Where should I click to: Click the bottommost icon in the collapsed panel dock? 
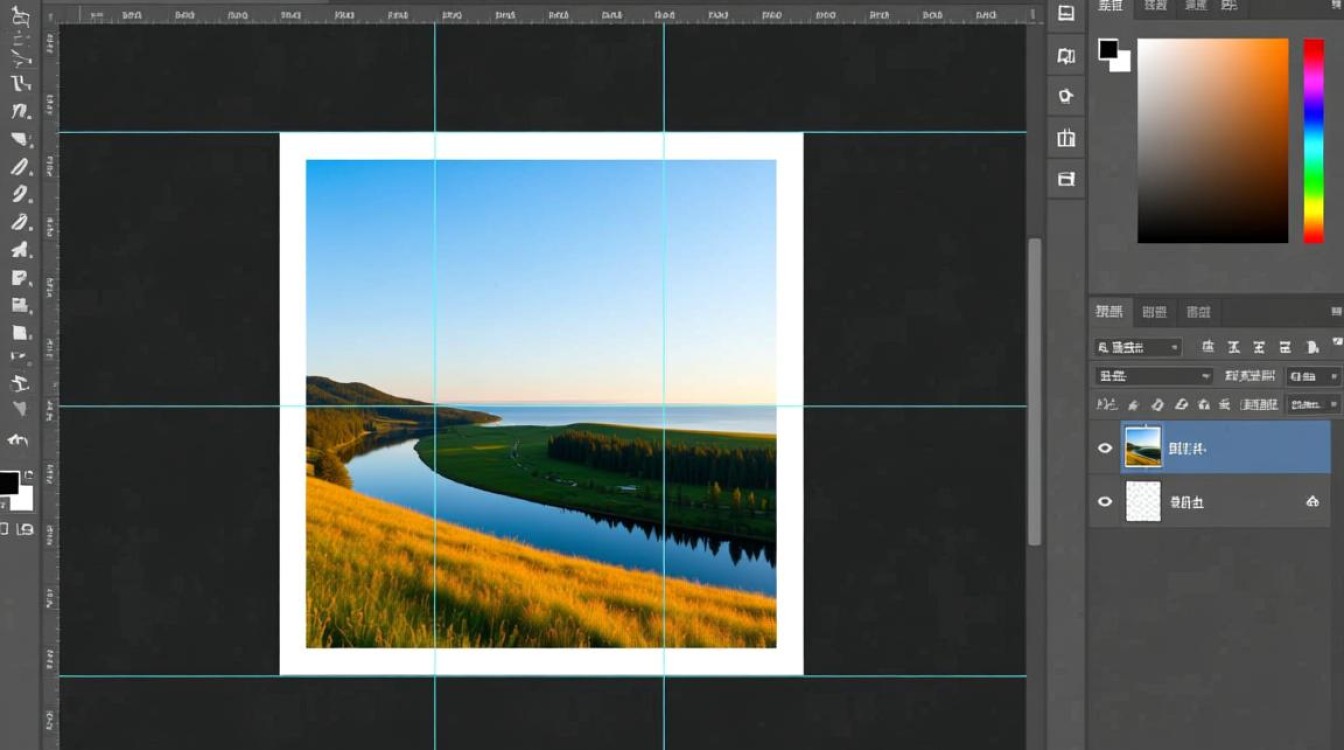[1066, 179]
